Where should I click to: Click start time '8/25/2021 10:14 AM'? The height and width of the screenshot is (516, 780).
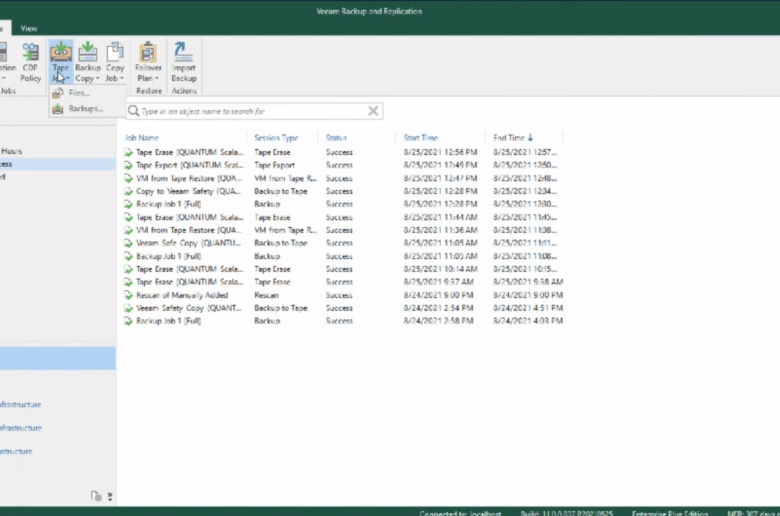[440, 269]
